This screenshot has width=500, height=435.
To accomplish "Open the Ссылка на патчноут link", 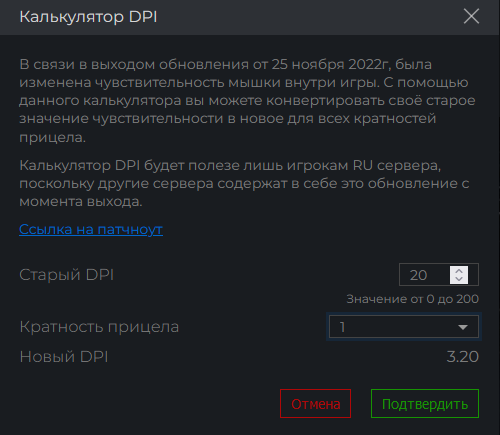I will pos(91,230).
